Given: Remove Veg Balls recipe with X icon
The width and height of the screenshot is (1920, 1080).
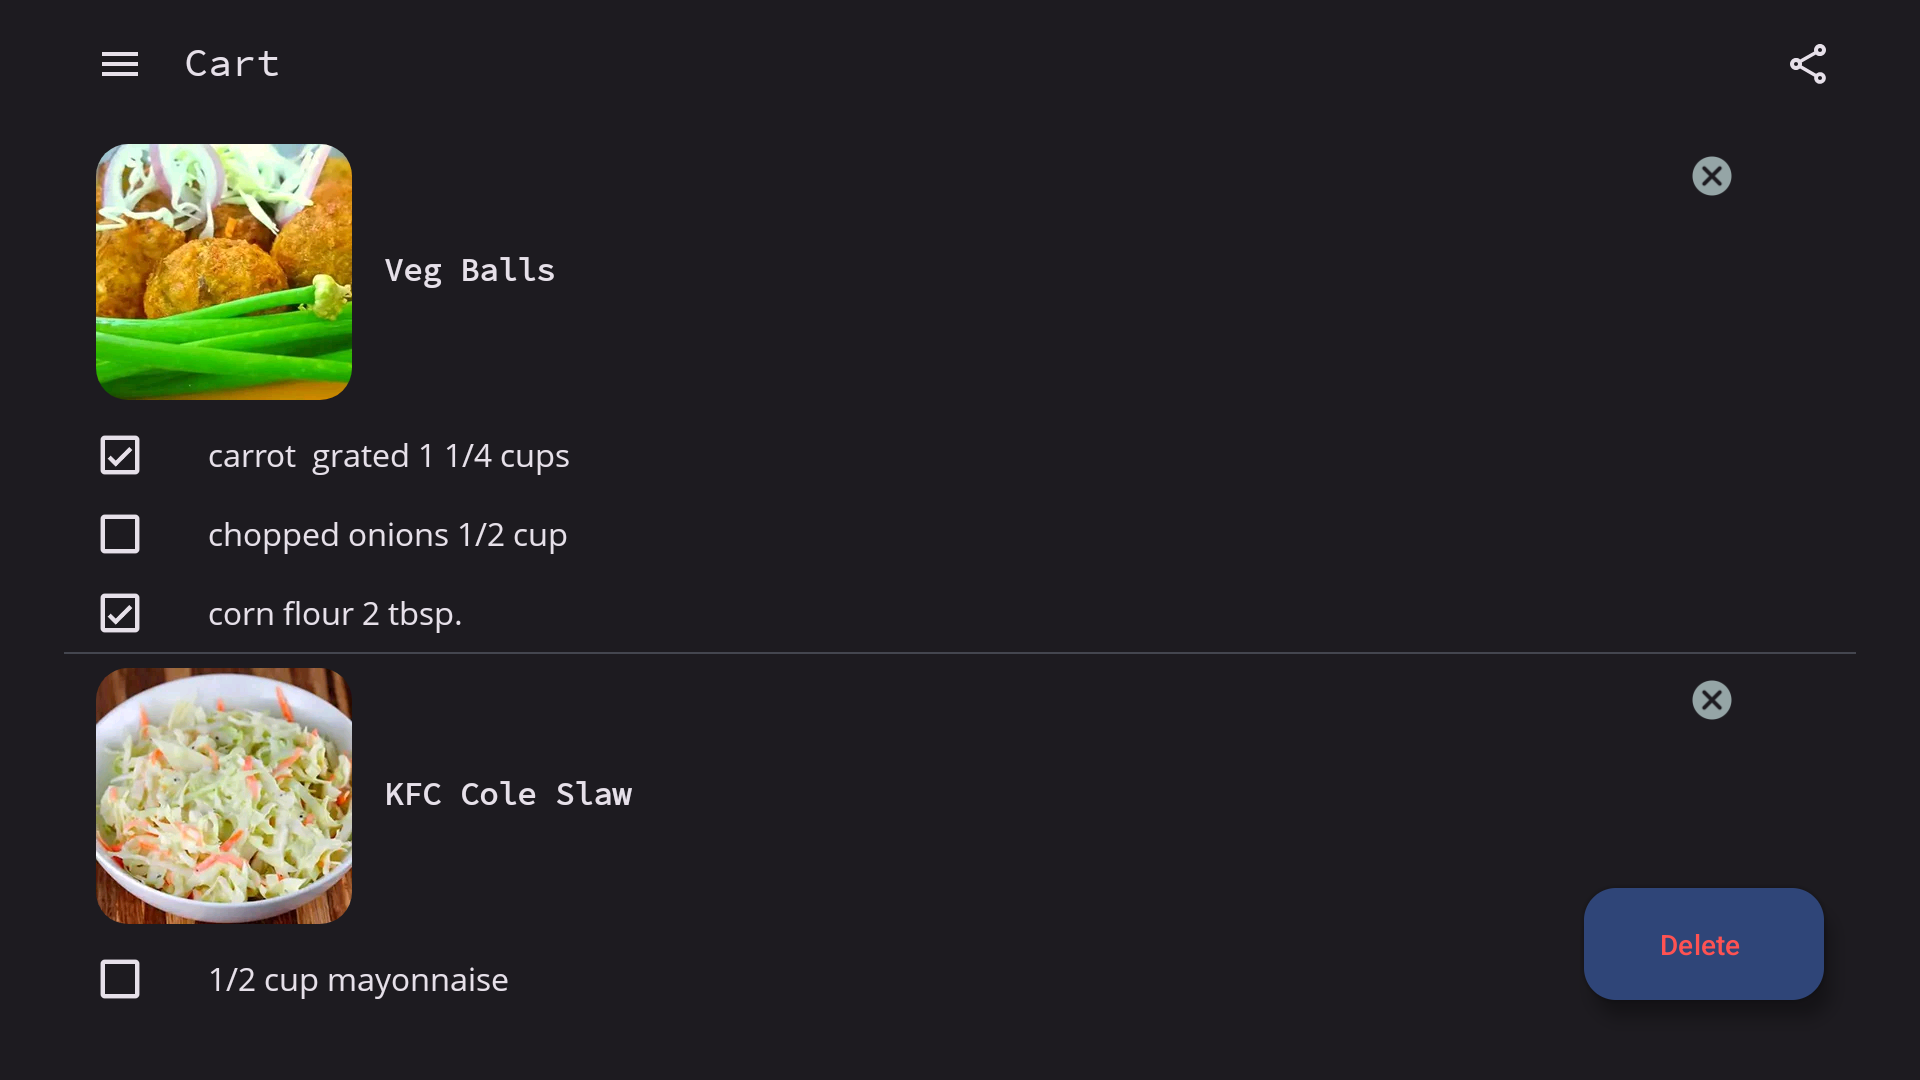Looking at the screenshot, I should 1712,176.
